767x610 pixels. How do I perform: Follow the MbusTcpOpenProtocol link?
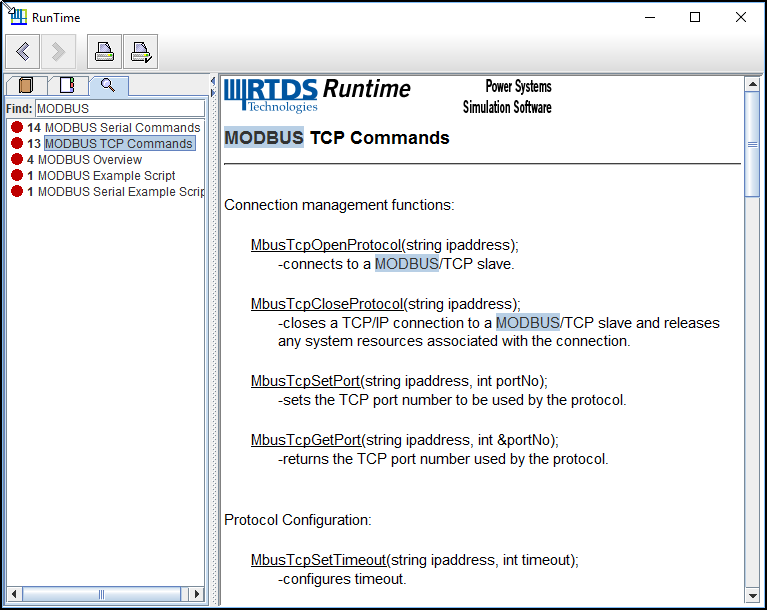pos(326,245)
